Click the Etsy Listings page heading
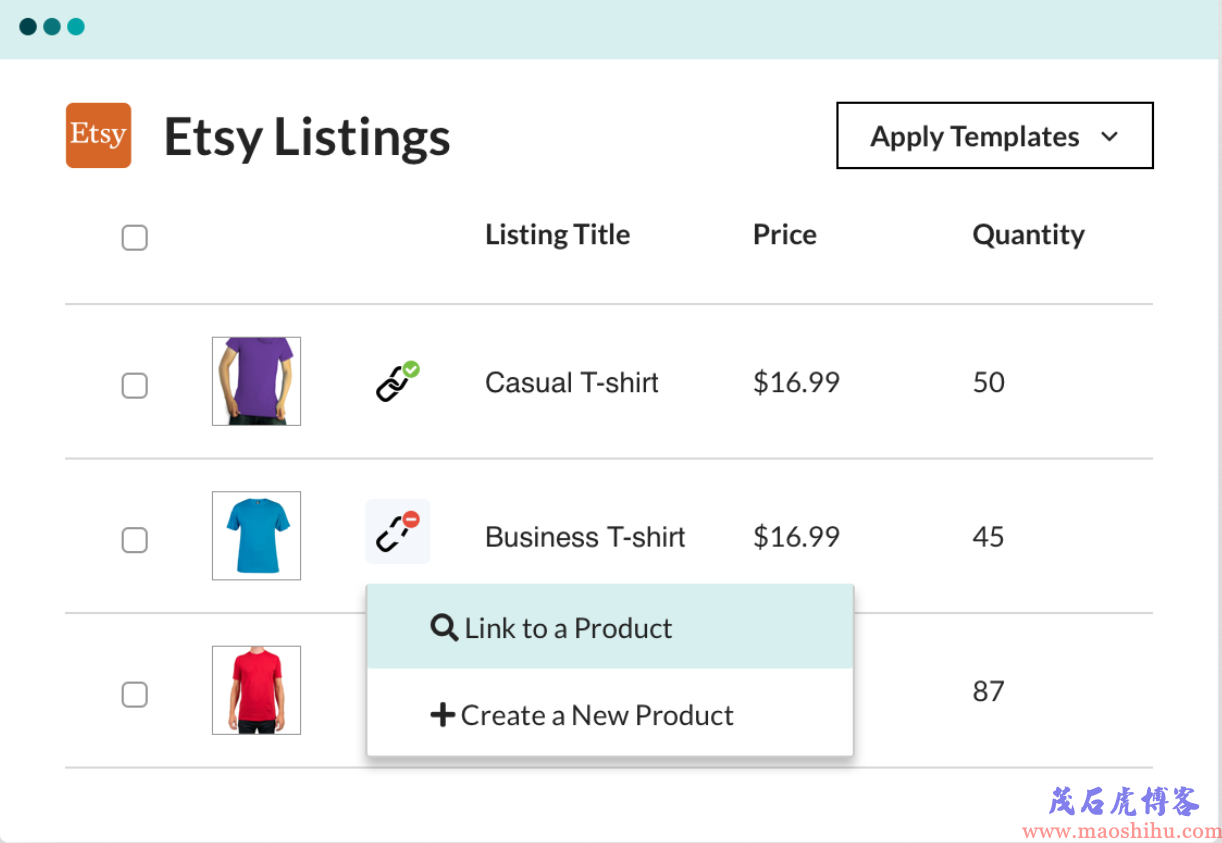The height and width of the screenshot is (843, 1222). click(x=307, y=137)
